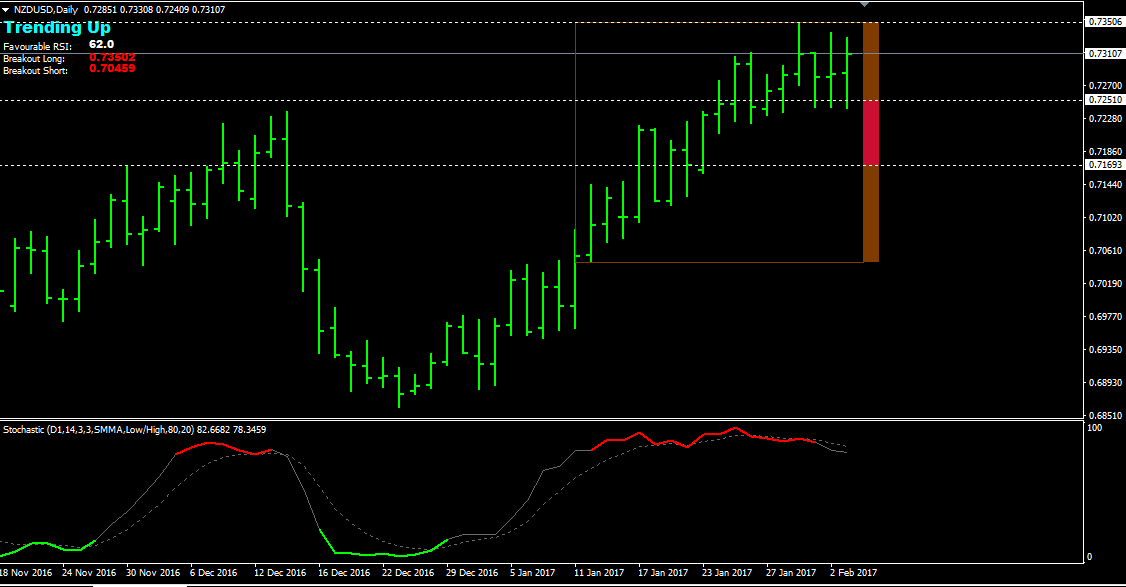Click the 0.72510 price level label
This screenshot has width=1126, height=587.
[x=1105, y=100]
